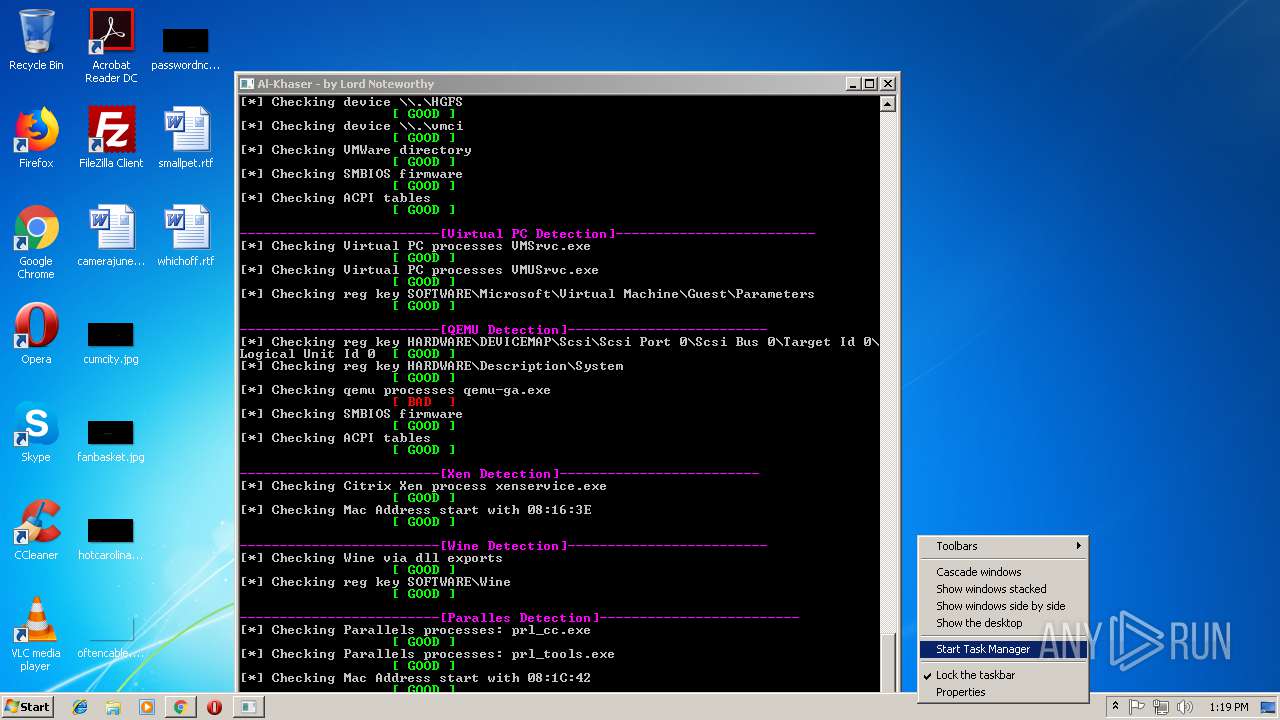Image resolution: width=1280 pixels, height=720 pixels.
Task: Click 'Checking reg key SOFTWARE\Wine' line
Action: pos(375,582)
